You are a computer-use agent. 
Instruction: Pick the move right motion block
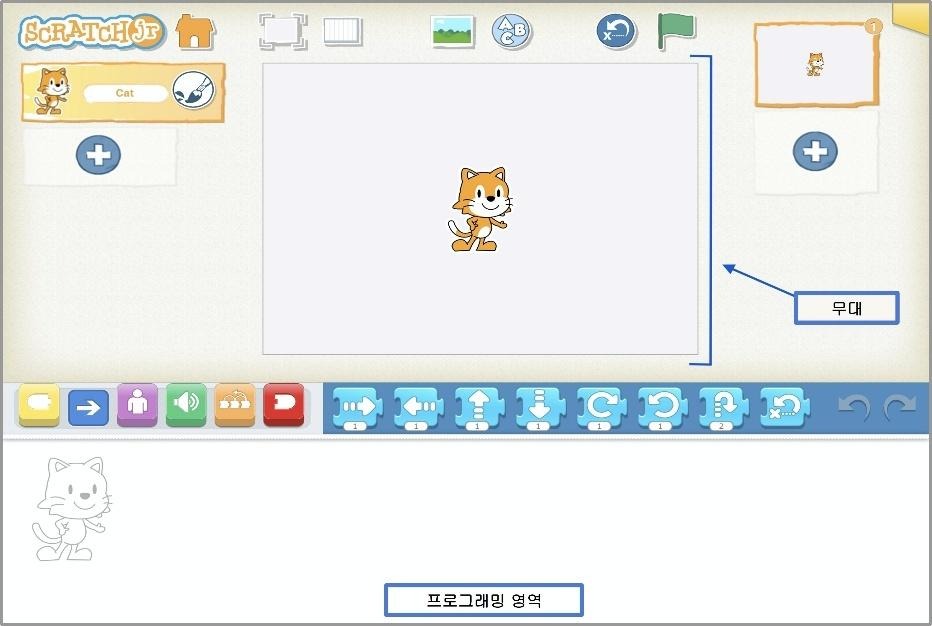click(357, 408)
